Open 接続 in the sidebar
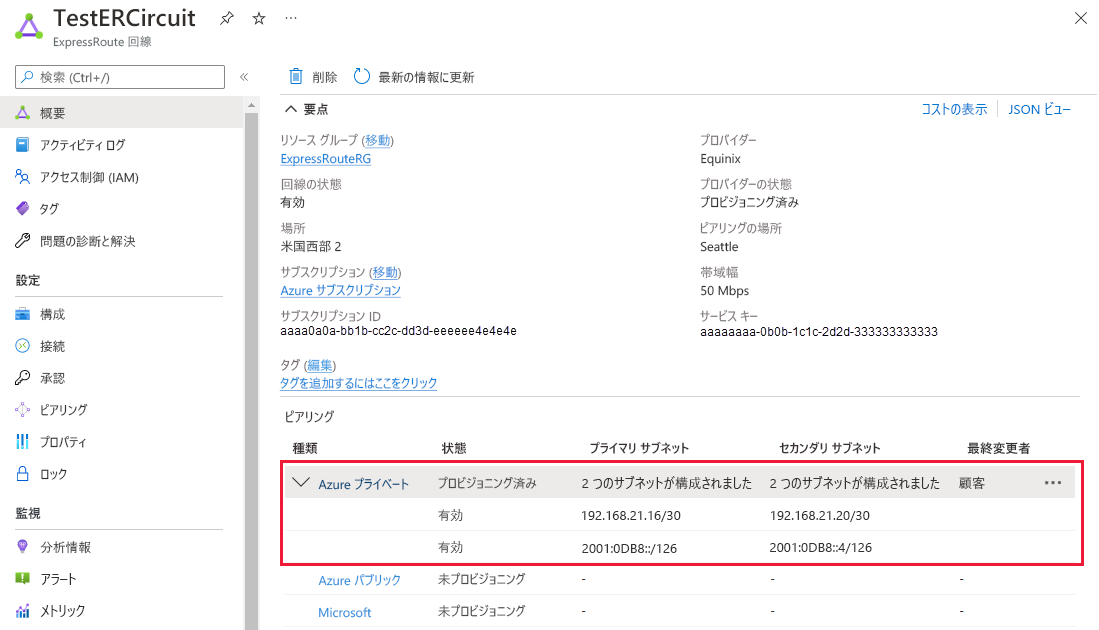 [53, 346]
